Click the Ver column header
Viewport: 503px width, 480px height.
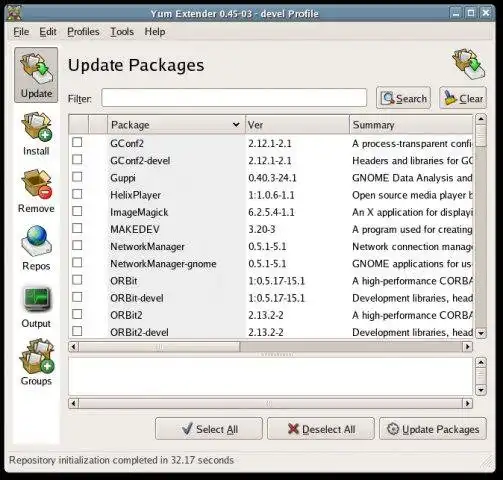pyautogui.click(x=297, y=125)
